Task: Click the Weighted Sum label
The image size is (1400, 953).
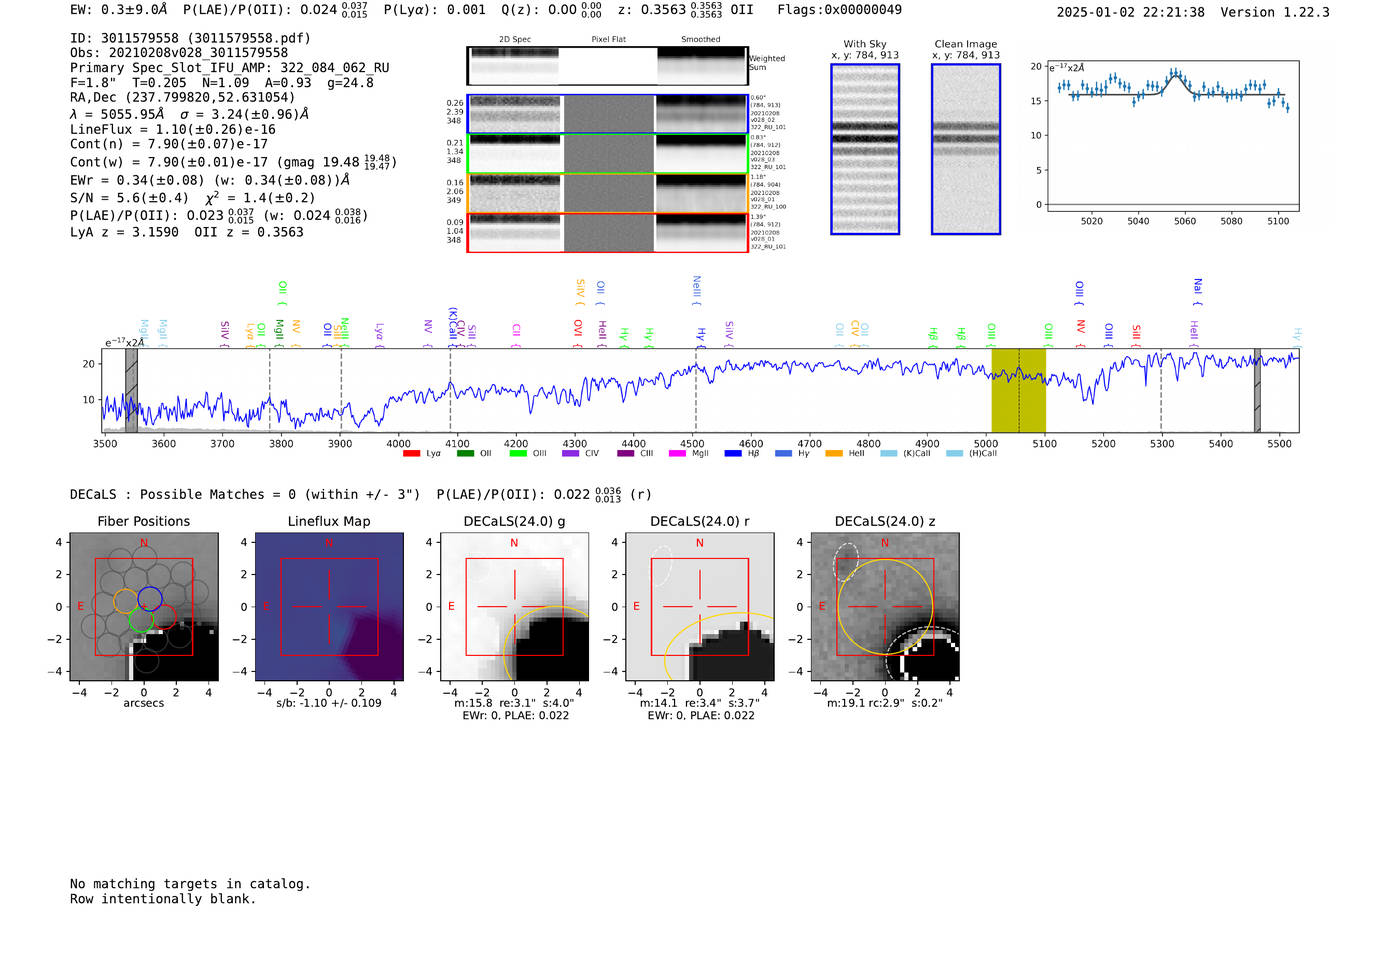Action: [x=767, y=63]
